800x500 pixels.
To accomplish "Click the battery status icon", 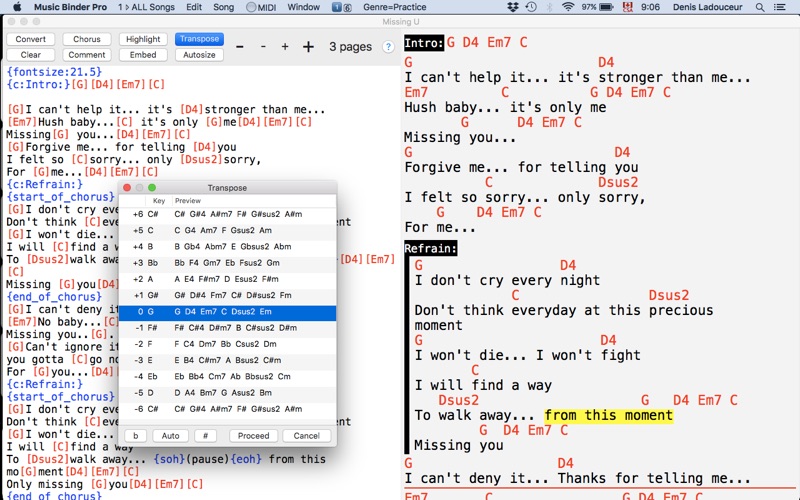I will click(x=607, y=7).
